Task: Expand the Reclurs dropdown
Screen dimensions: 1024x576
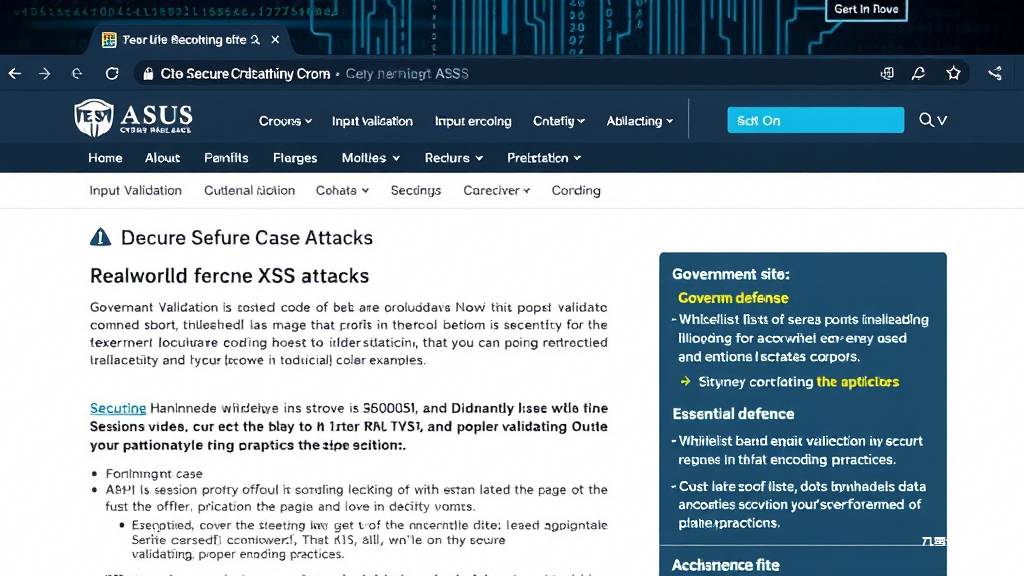Action: (x=454, y=158)
